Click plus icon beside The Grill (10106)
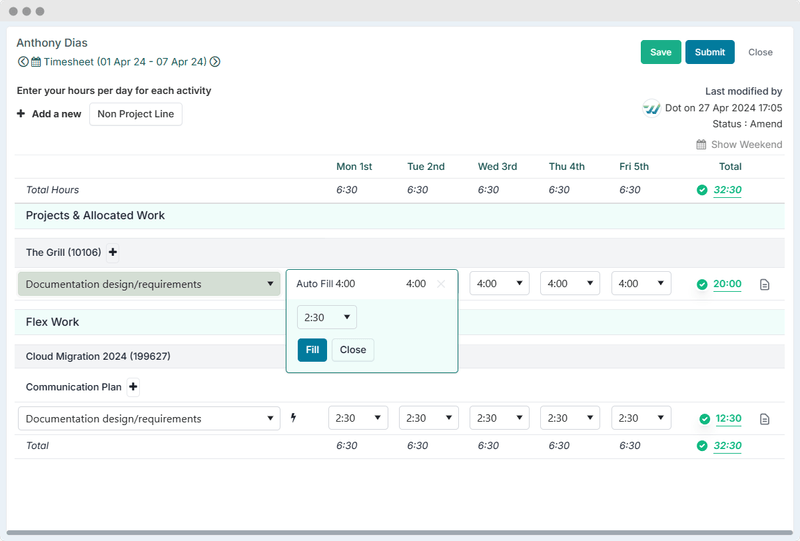This screenshot has height=541, width=800. (113, 253)
